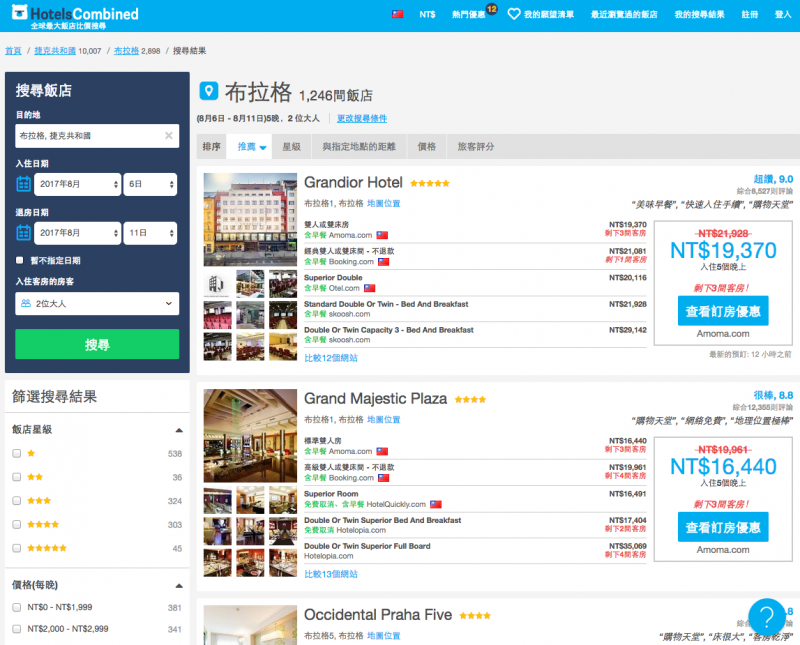Image resolution: width=800 pixels, height=645 pixels.
Task: Open 地圖位置 link for Grandior Hotel
Action: (x=384, y=204)
